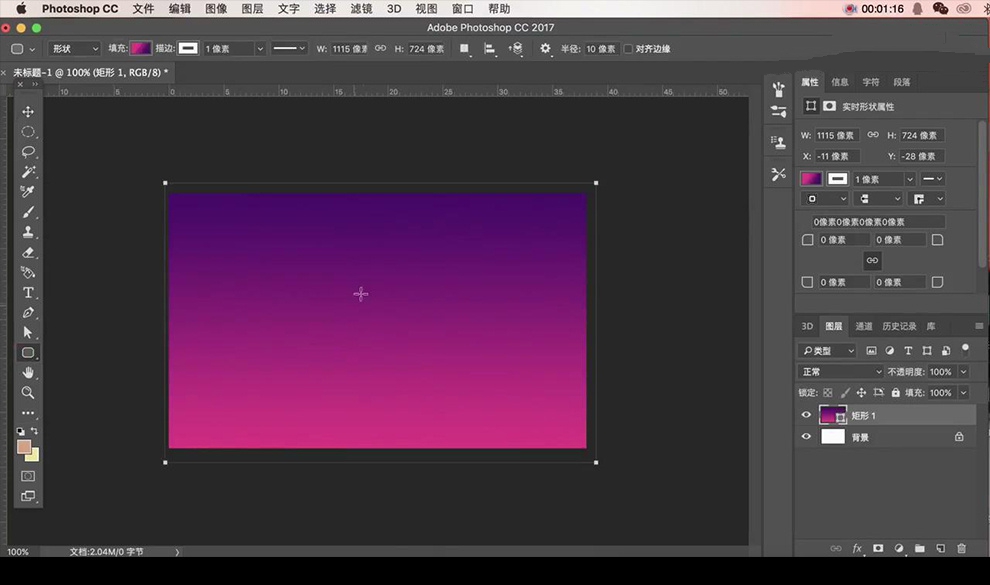Click the foreground color swatch

(24, 447)
